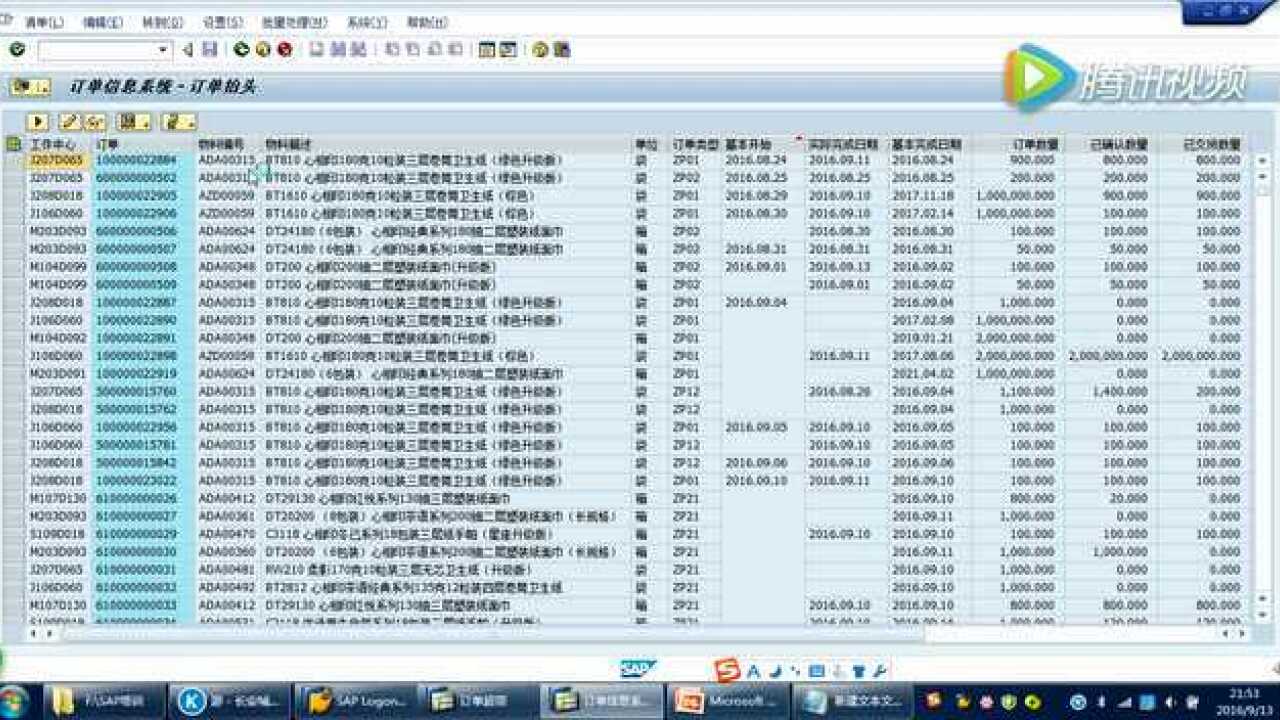Viewport: 1280px width, 720px height.
Task: Open Help via yellow question icon
Action: point(540,49)
